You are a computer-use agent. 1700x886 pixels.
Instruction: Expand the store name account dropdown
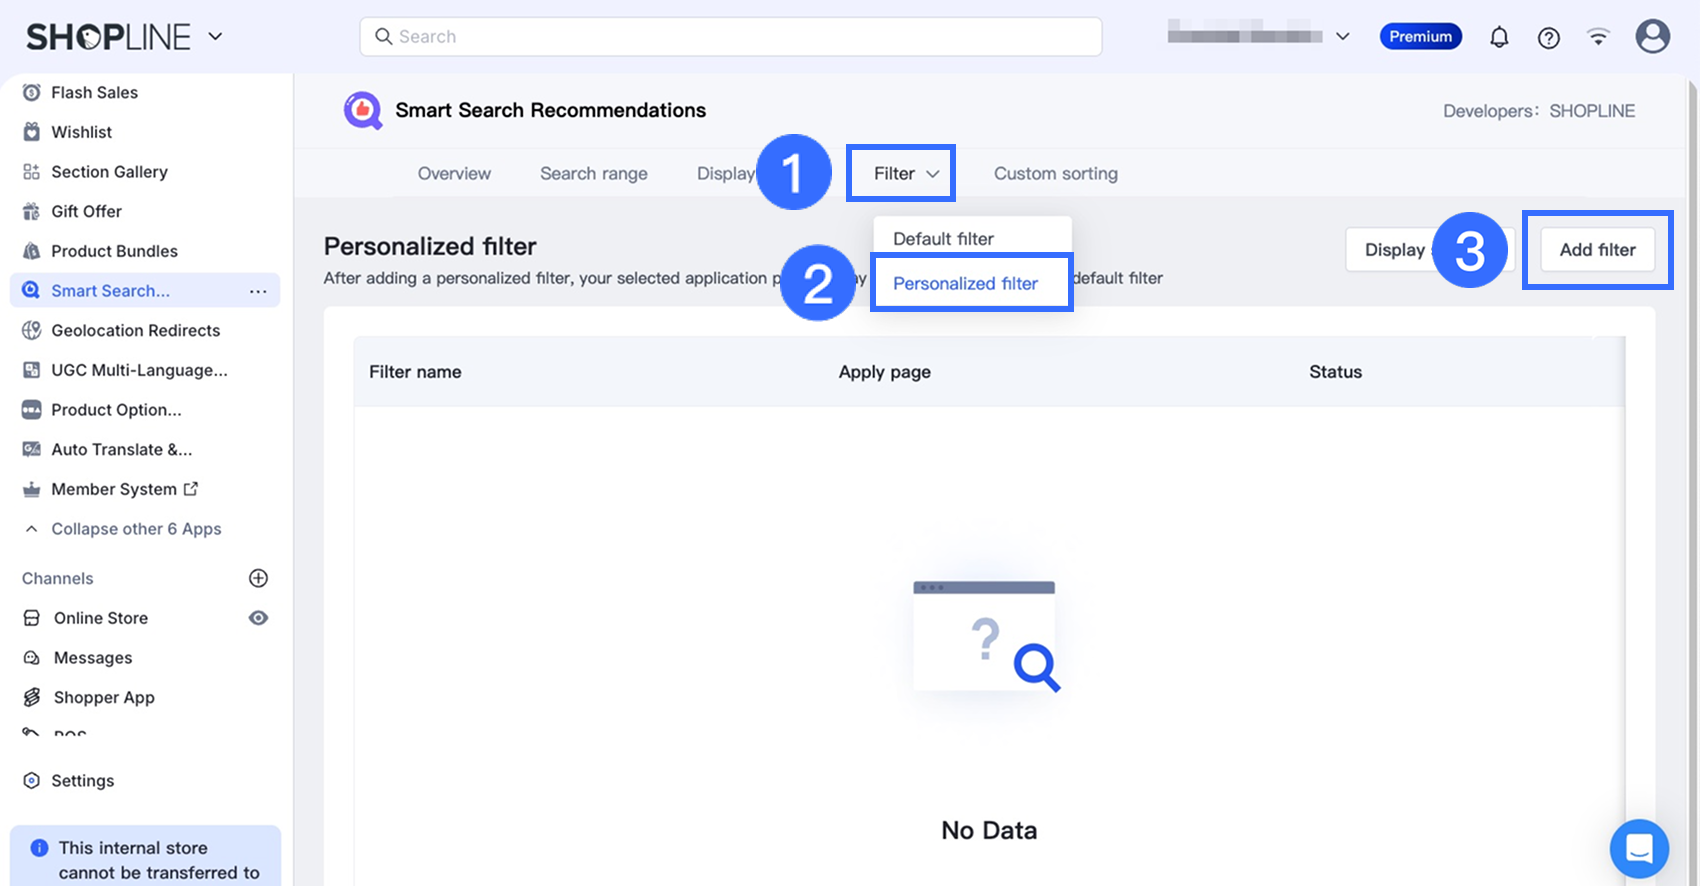coord(1343,37)
